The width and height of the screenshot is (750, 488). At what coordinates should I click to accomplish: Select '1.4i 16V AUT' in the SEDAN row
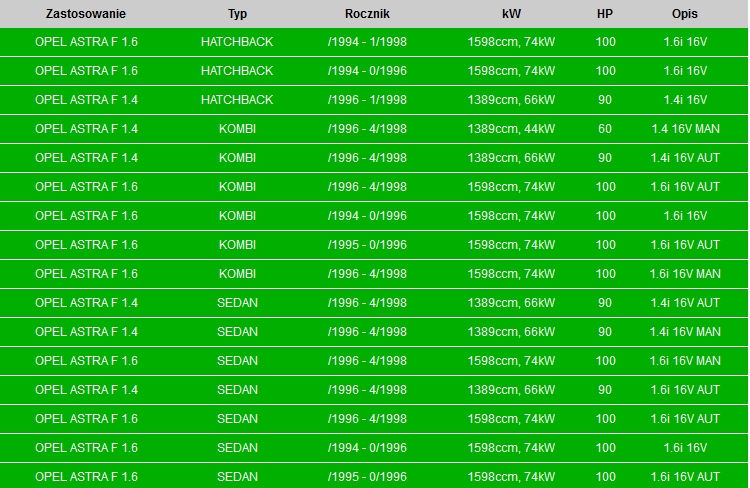[685, 303]
